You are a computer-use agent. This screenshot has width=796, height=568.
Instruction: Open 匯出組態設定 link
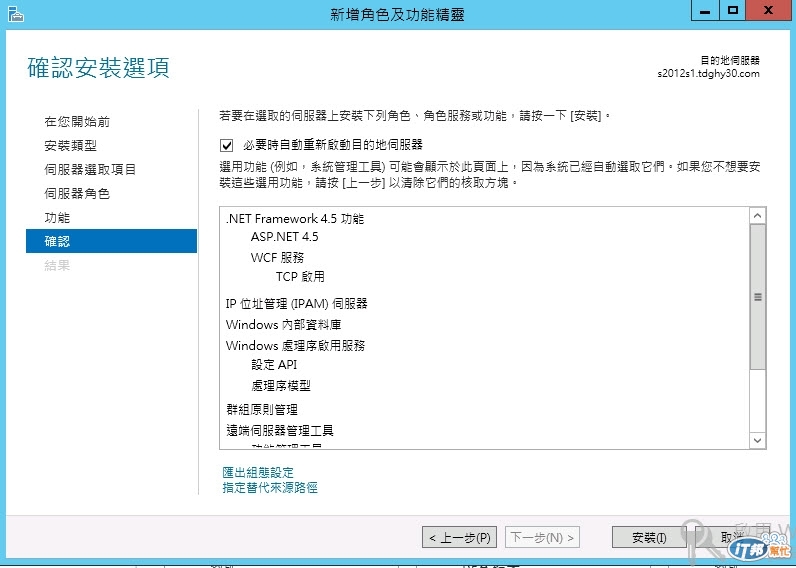[258, 473]
